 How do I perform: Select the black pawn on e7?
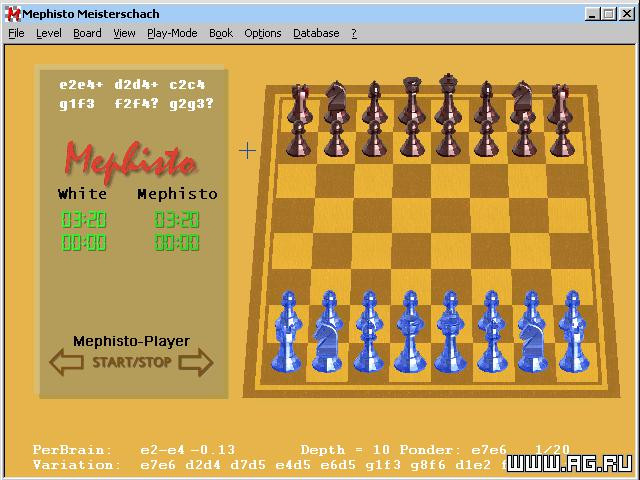click(x=448, y=138)
